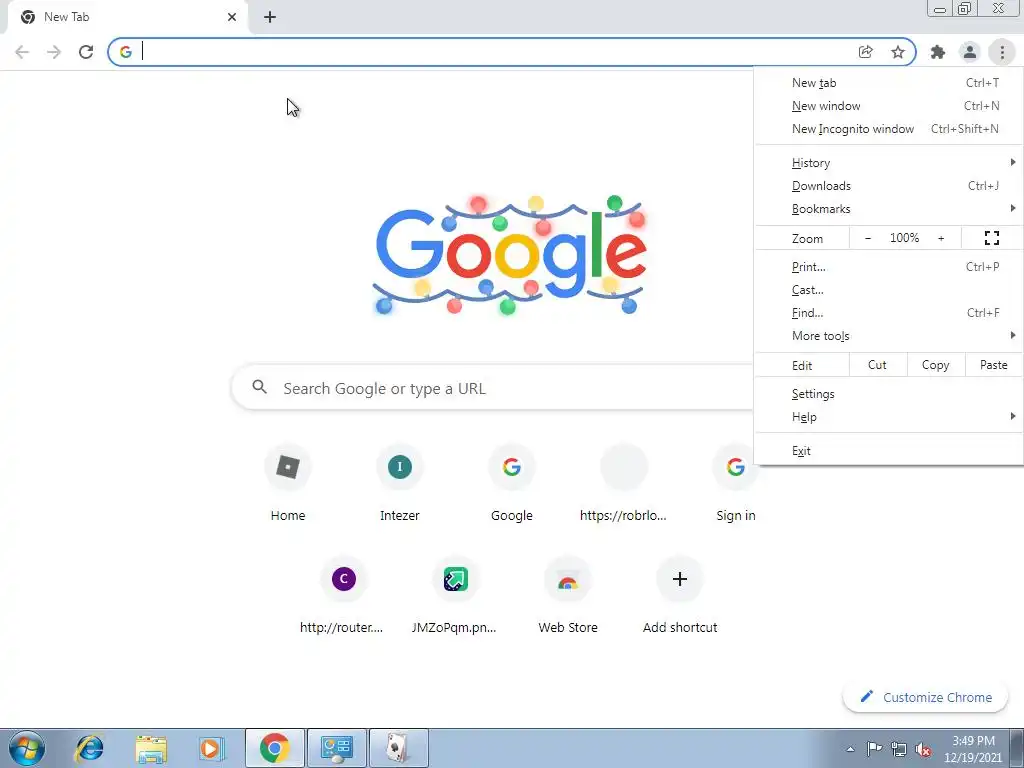Show hidden tray icons arrow
Image resolution: width=1024 pixels, height=768 pixels.
click(850, 750)
